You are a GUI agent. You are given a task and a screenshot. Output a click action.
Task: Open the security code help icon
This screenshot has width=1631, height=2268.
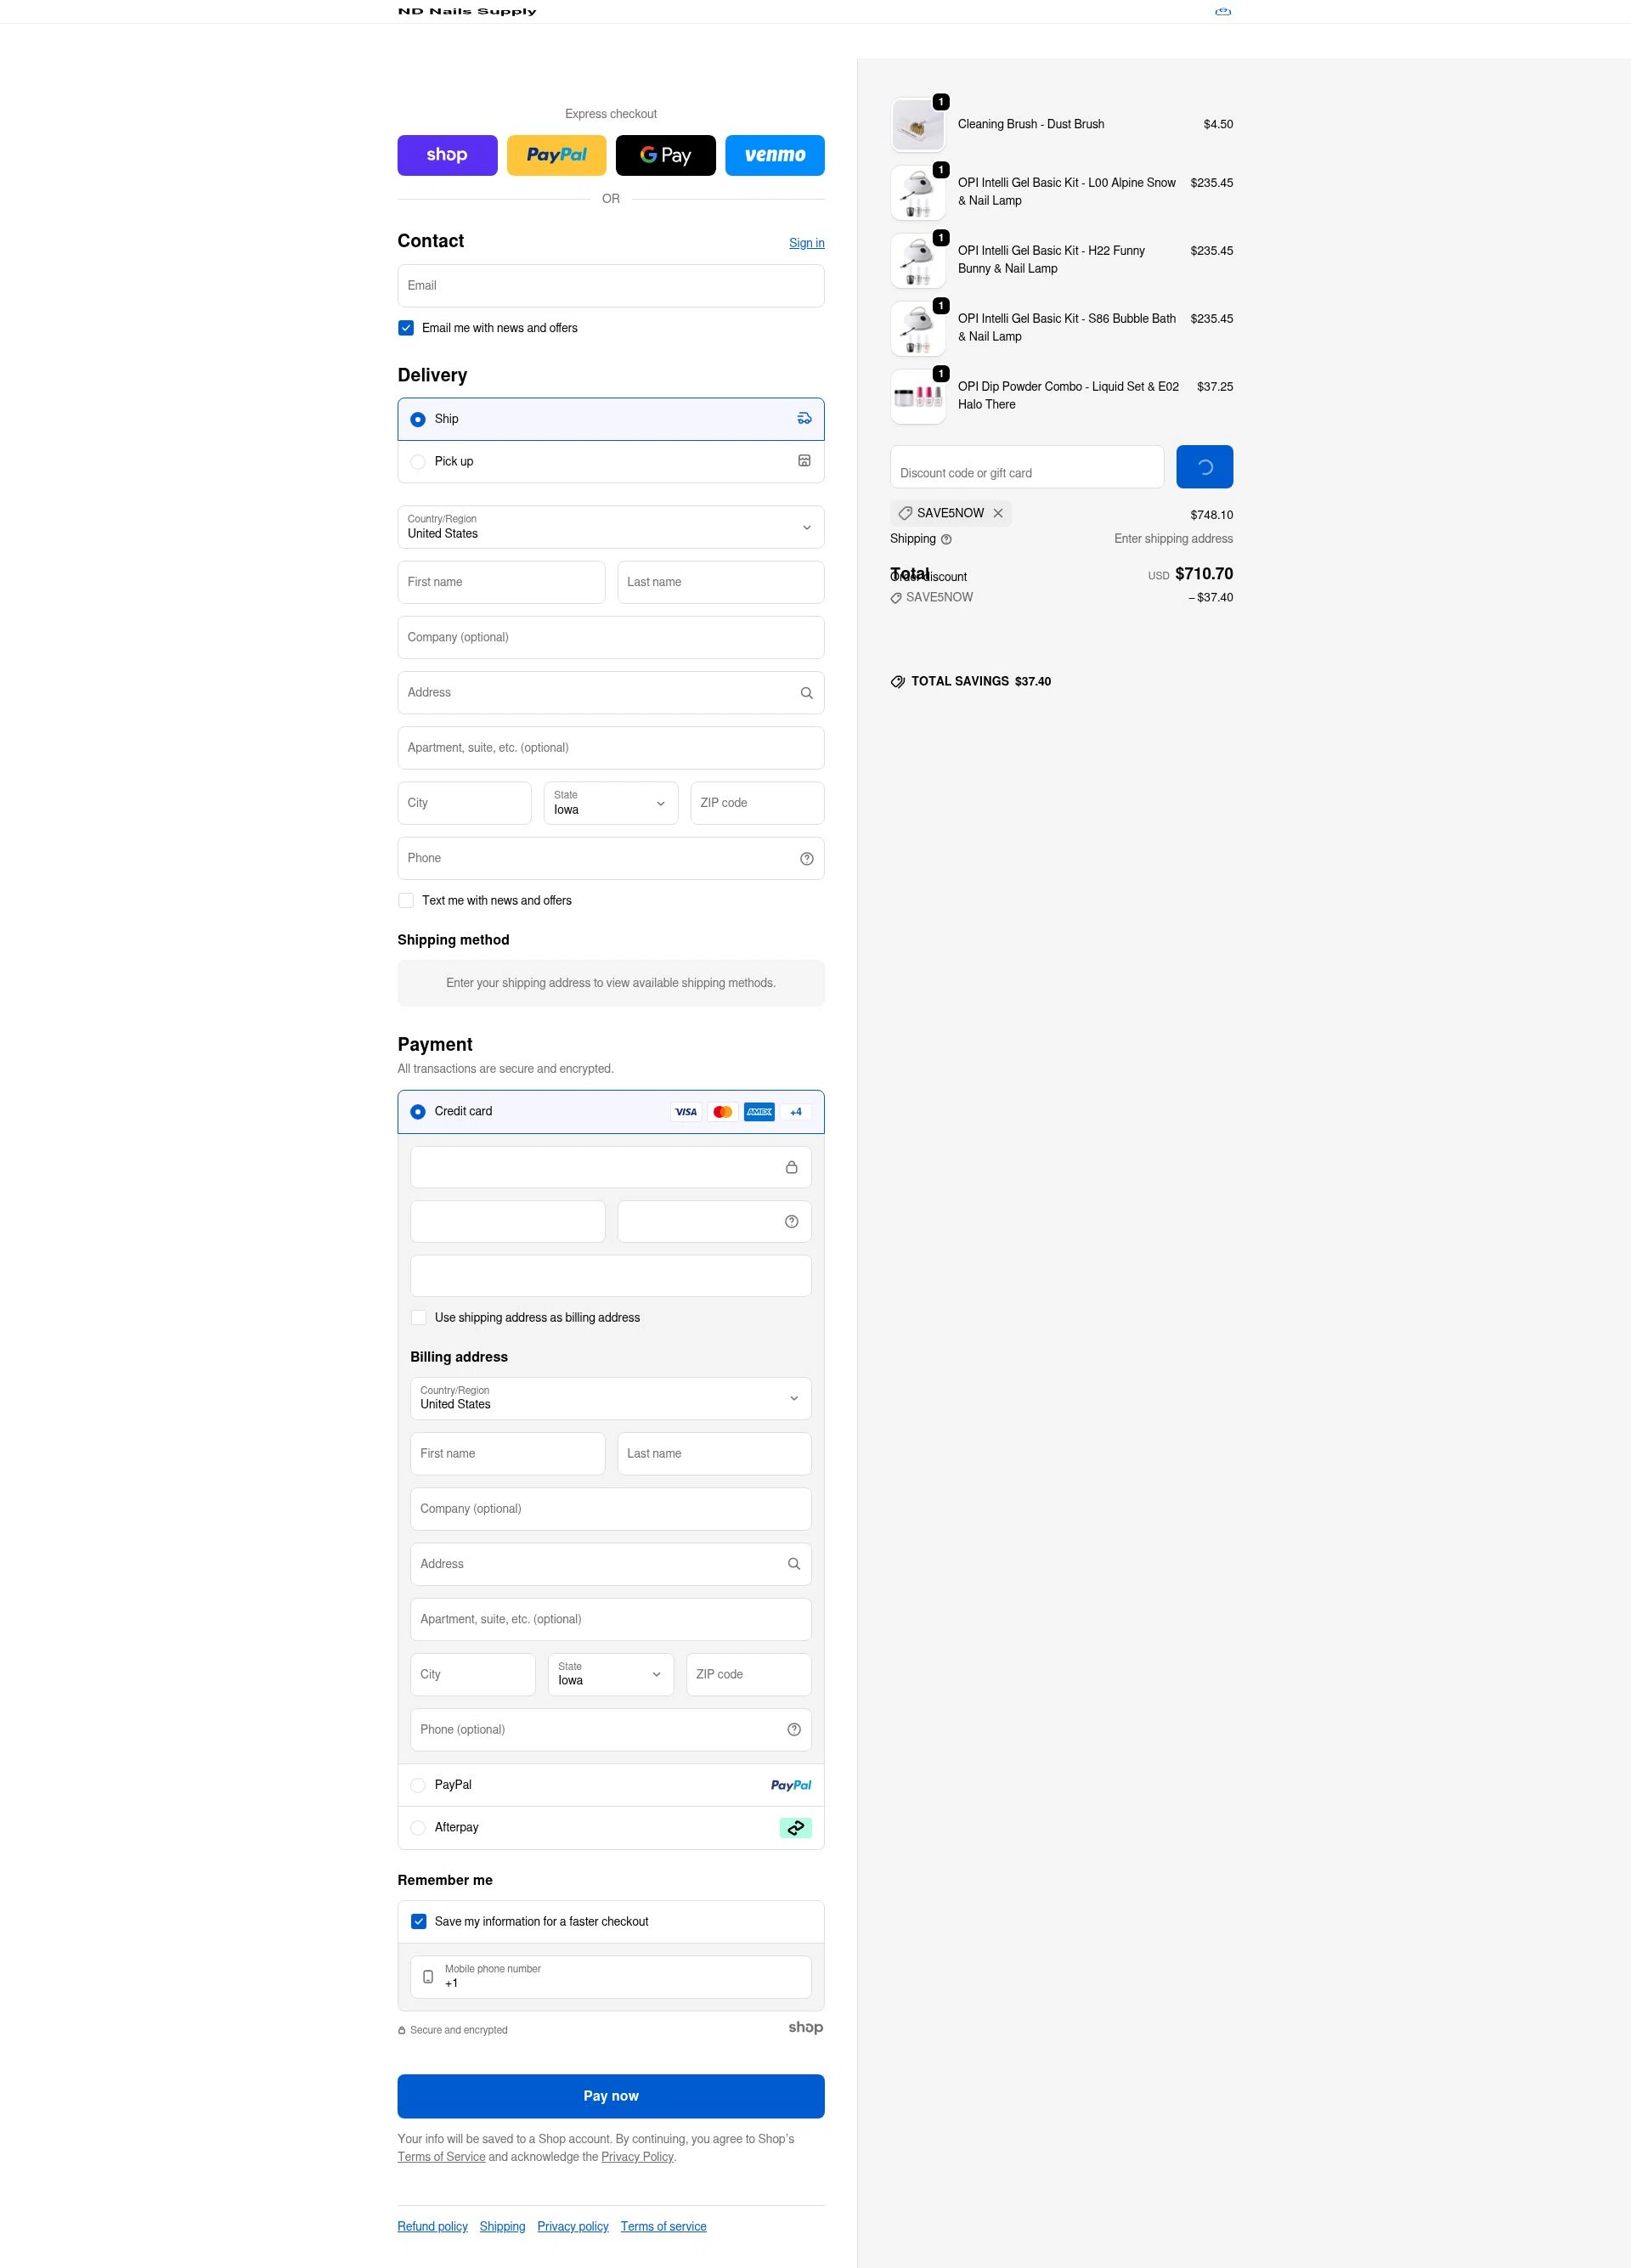(790, 1221)
